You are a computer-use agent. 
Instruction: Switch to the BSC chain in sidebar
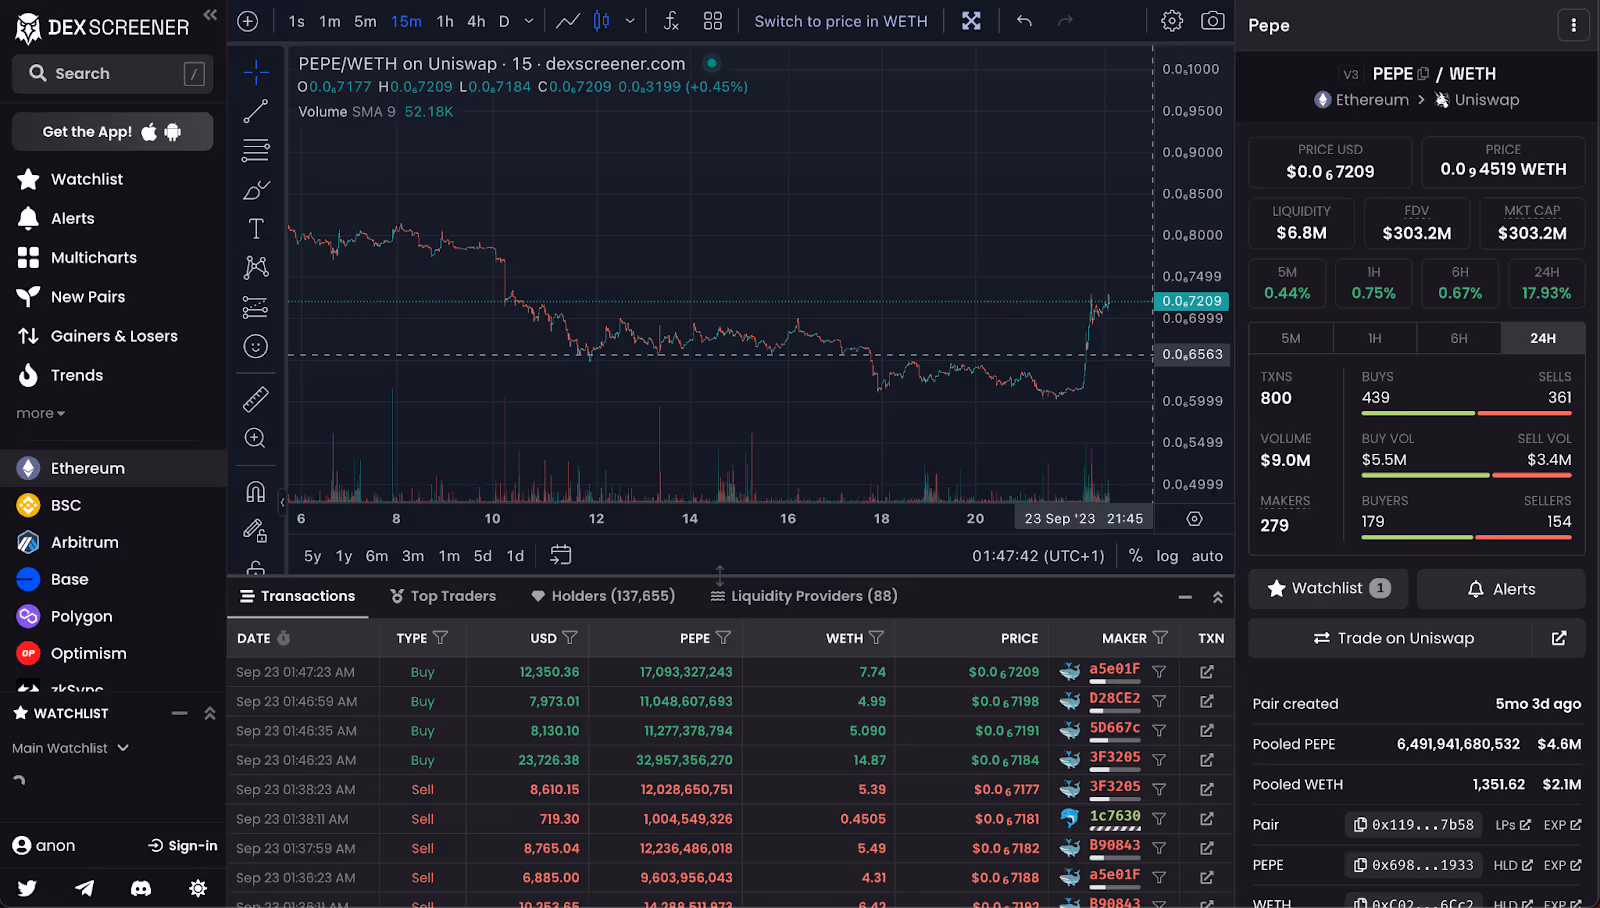[60, 504]
